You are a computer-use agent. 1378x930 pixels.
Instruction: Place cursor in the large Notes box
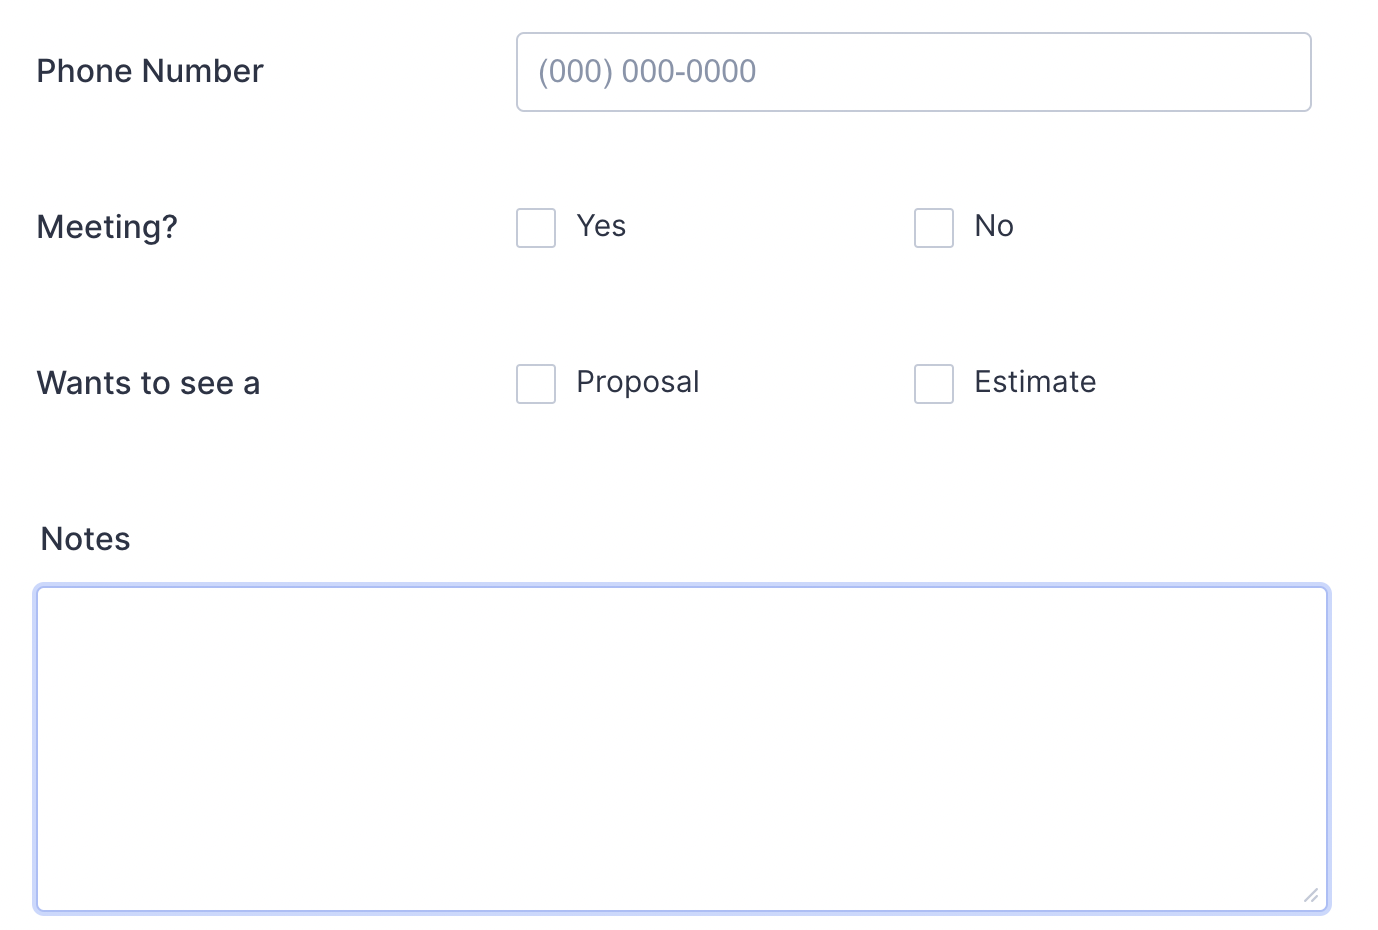682,748
